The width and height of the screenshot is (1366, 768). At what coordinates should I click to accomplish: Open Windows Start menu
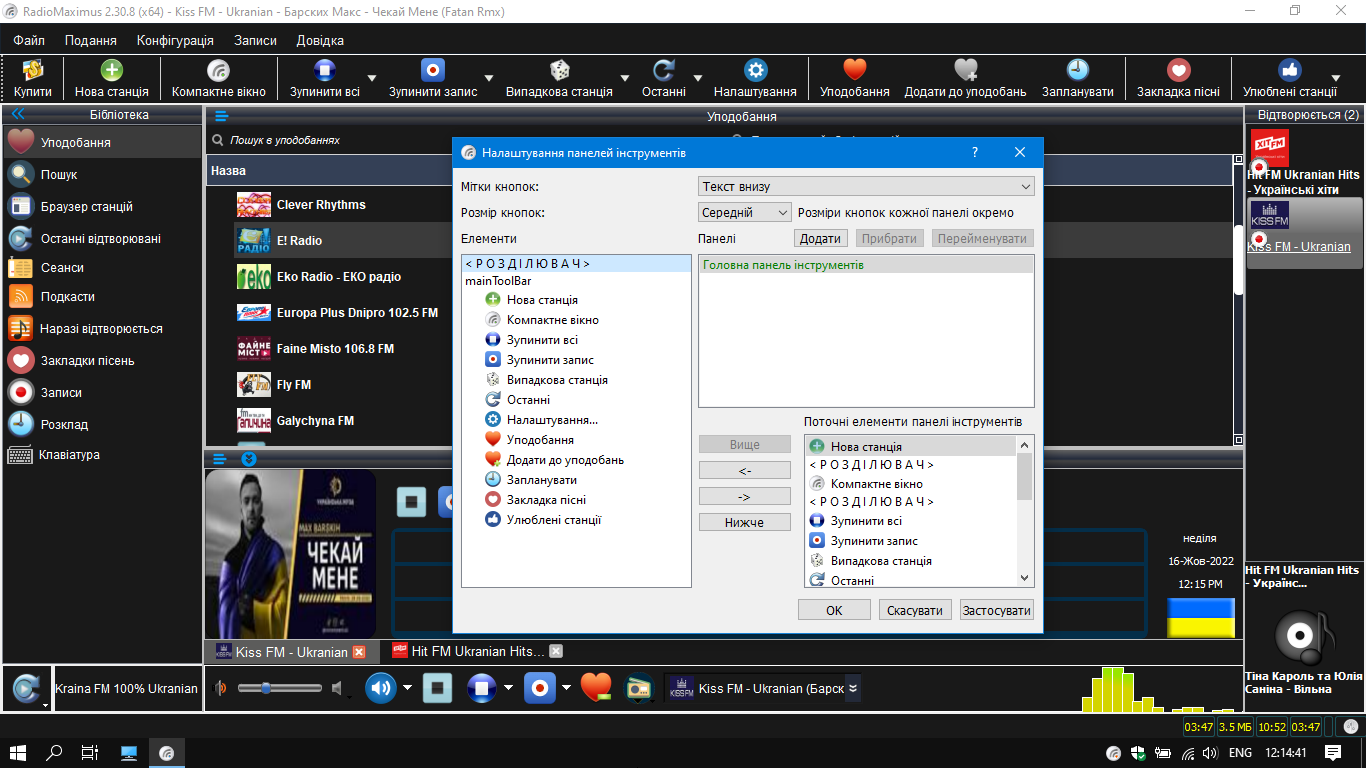pos(18,753)
